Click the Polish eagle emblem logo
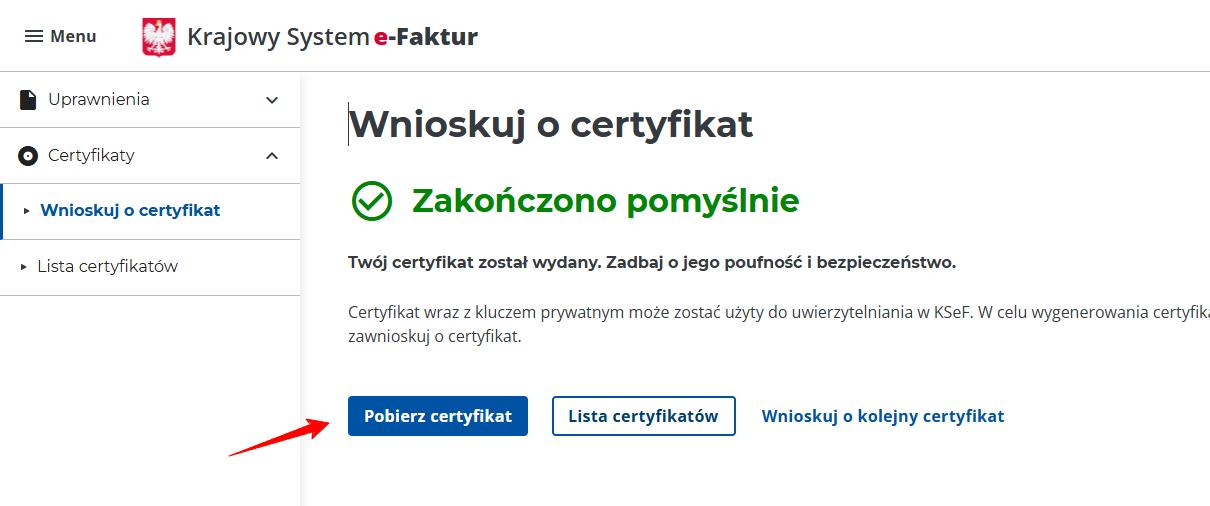Screen dimensions: 1210x506 point(159,38)
